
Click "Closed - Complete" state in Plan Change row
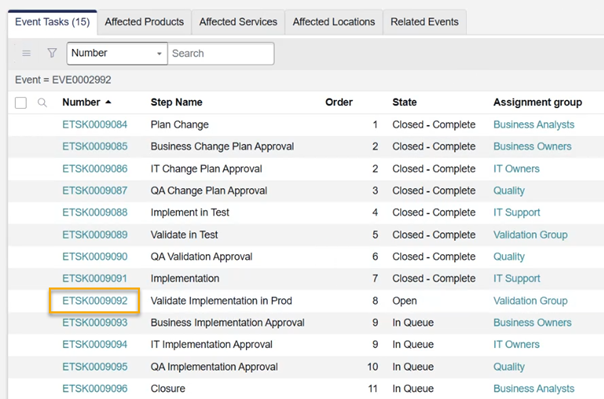tap(434, 124)
